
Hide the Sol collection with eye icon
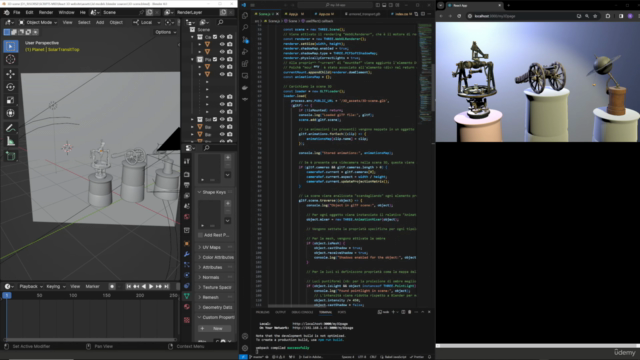coord(222,120)
